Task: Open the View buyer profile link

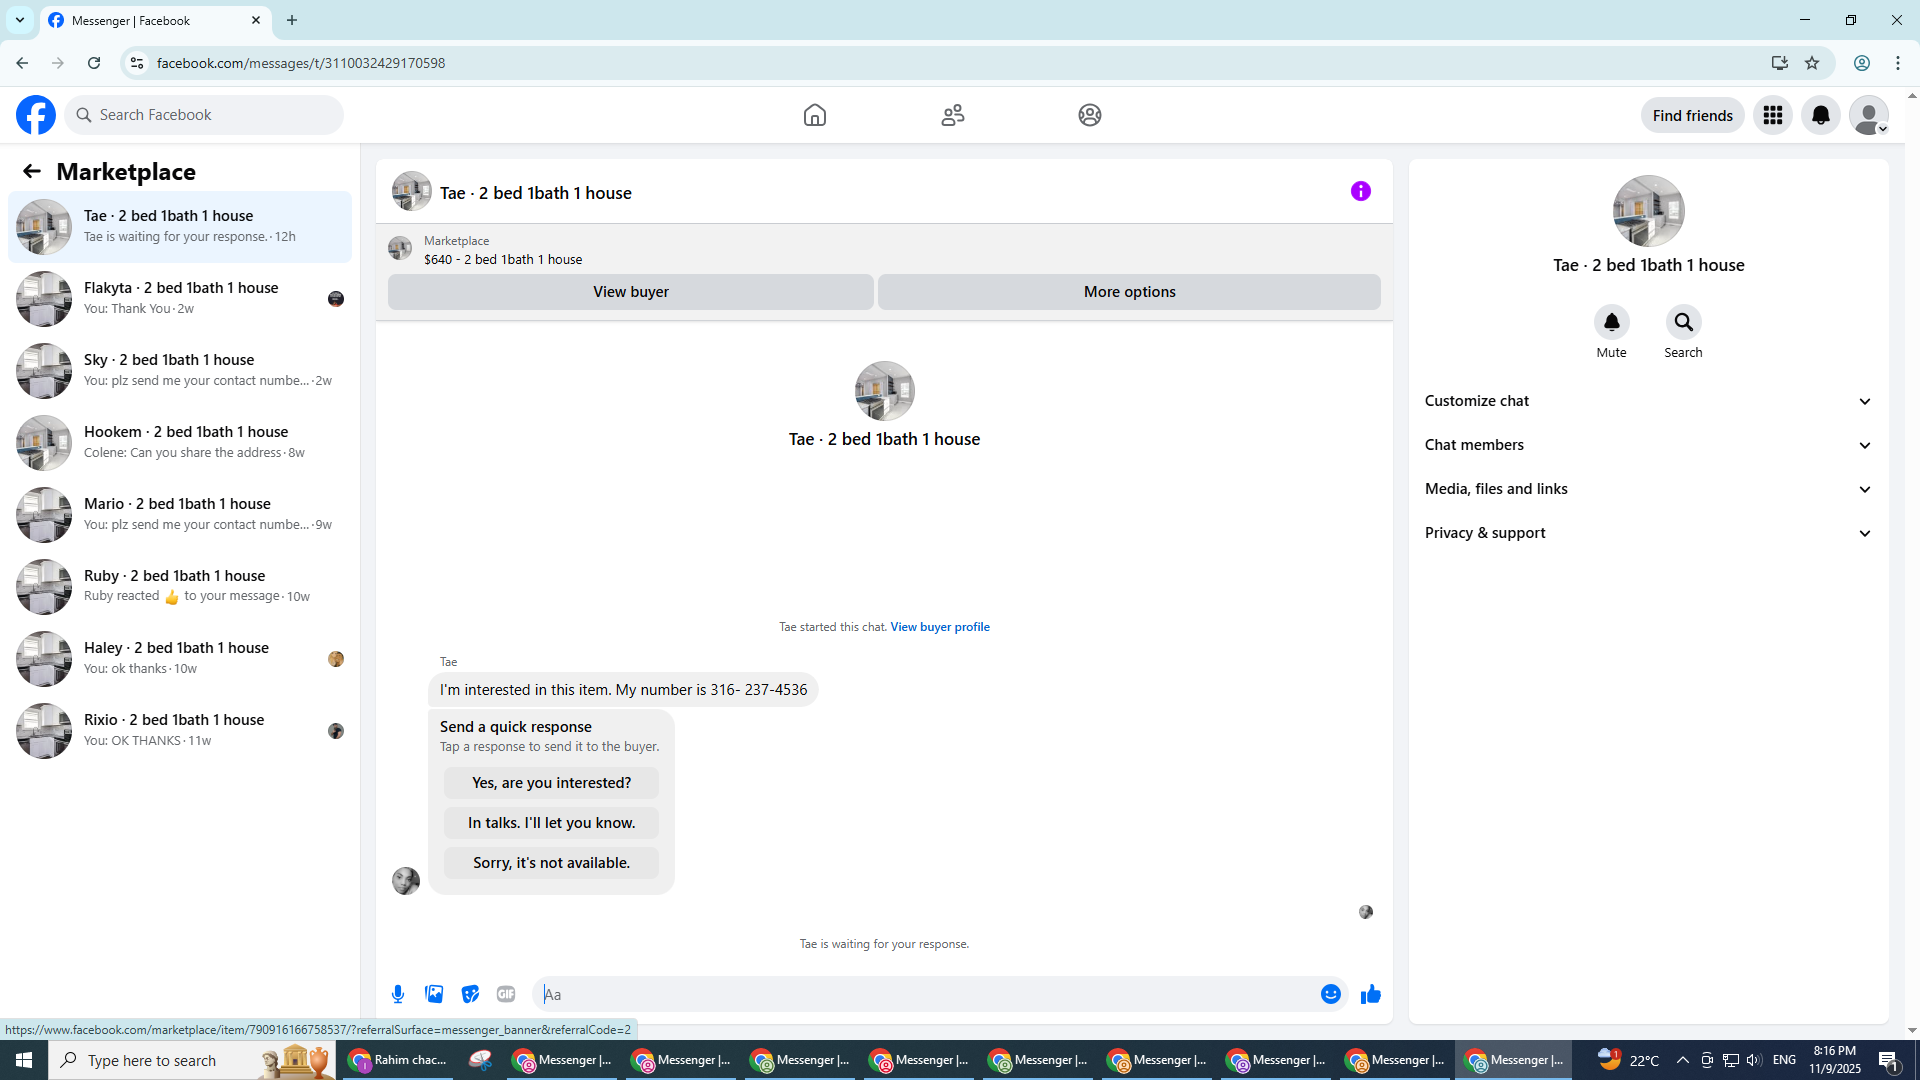Action: point(940,627)
